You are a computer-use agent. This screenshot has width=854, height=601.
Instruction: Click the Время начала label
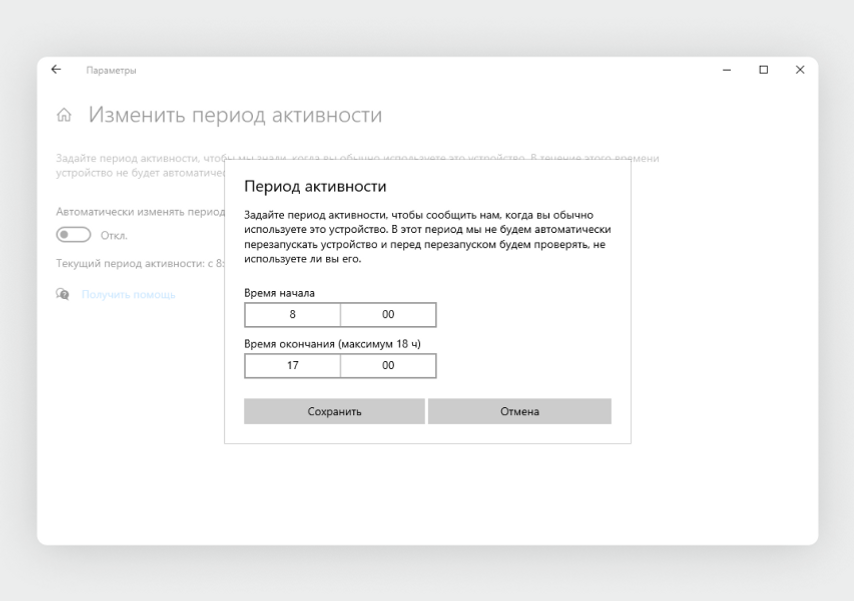coord(279,293)
